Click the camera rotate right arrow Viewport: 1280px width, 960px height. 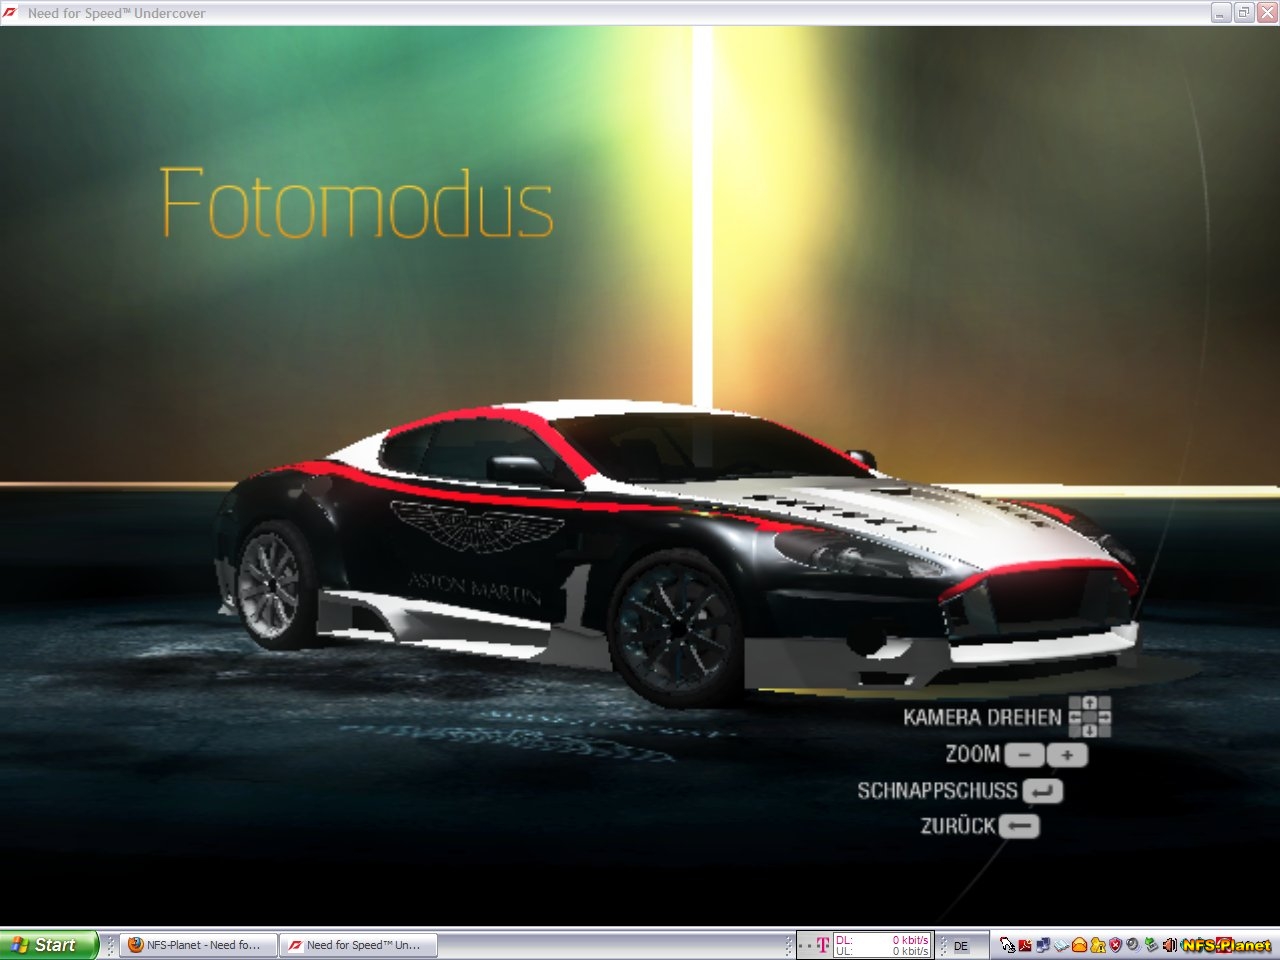(x=1104, y=717)
